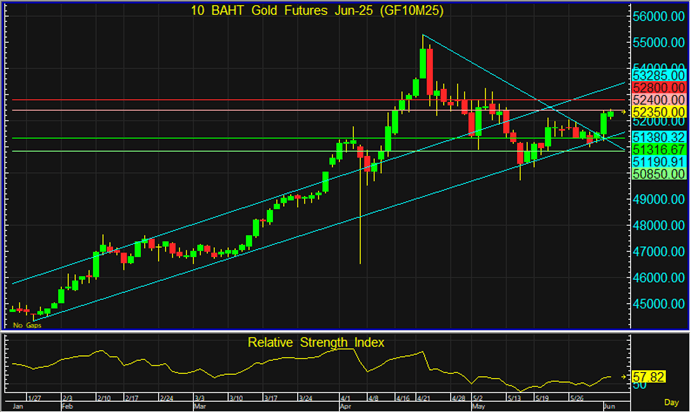Select the yellow 52350.00 current price label
This screenshot has height=413, width=691.
(x=658, y=113)
